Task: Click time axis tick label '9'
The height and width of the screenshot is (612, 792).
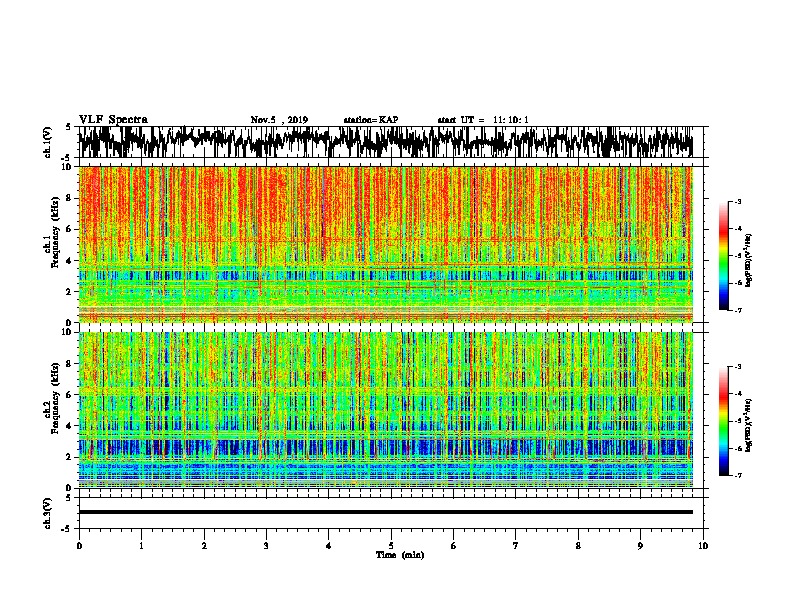Action: coord(640,546)
